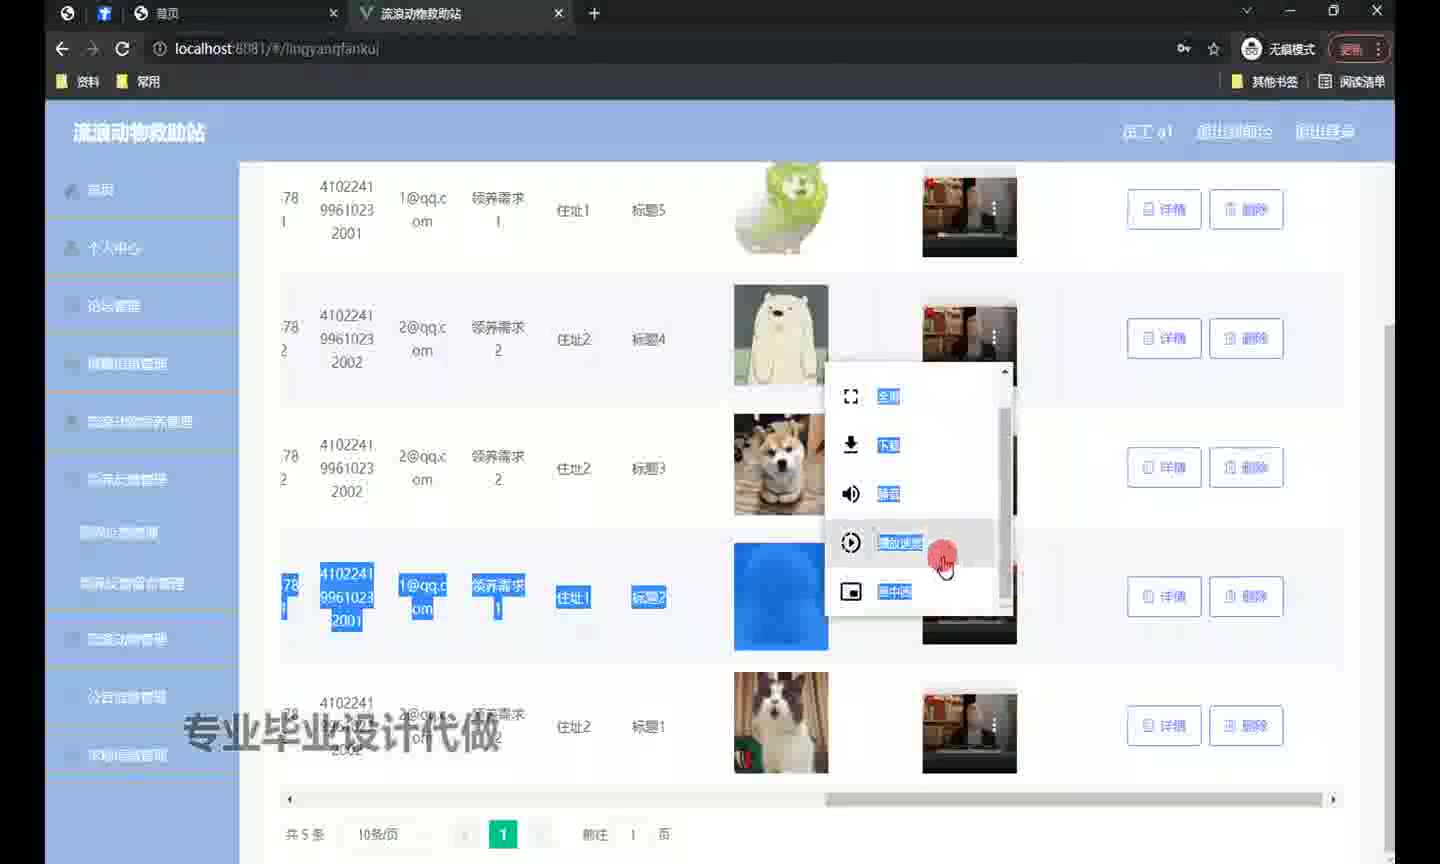Click the browser reload icon
Image resolution: width=1440 pixels, height=864 pixels.
[x=122, y=49]
